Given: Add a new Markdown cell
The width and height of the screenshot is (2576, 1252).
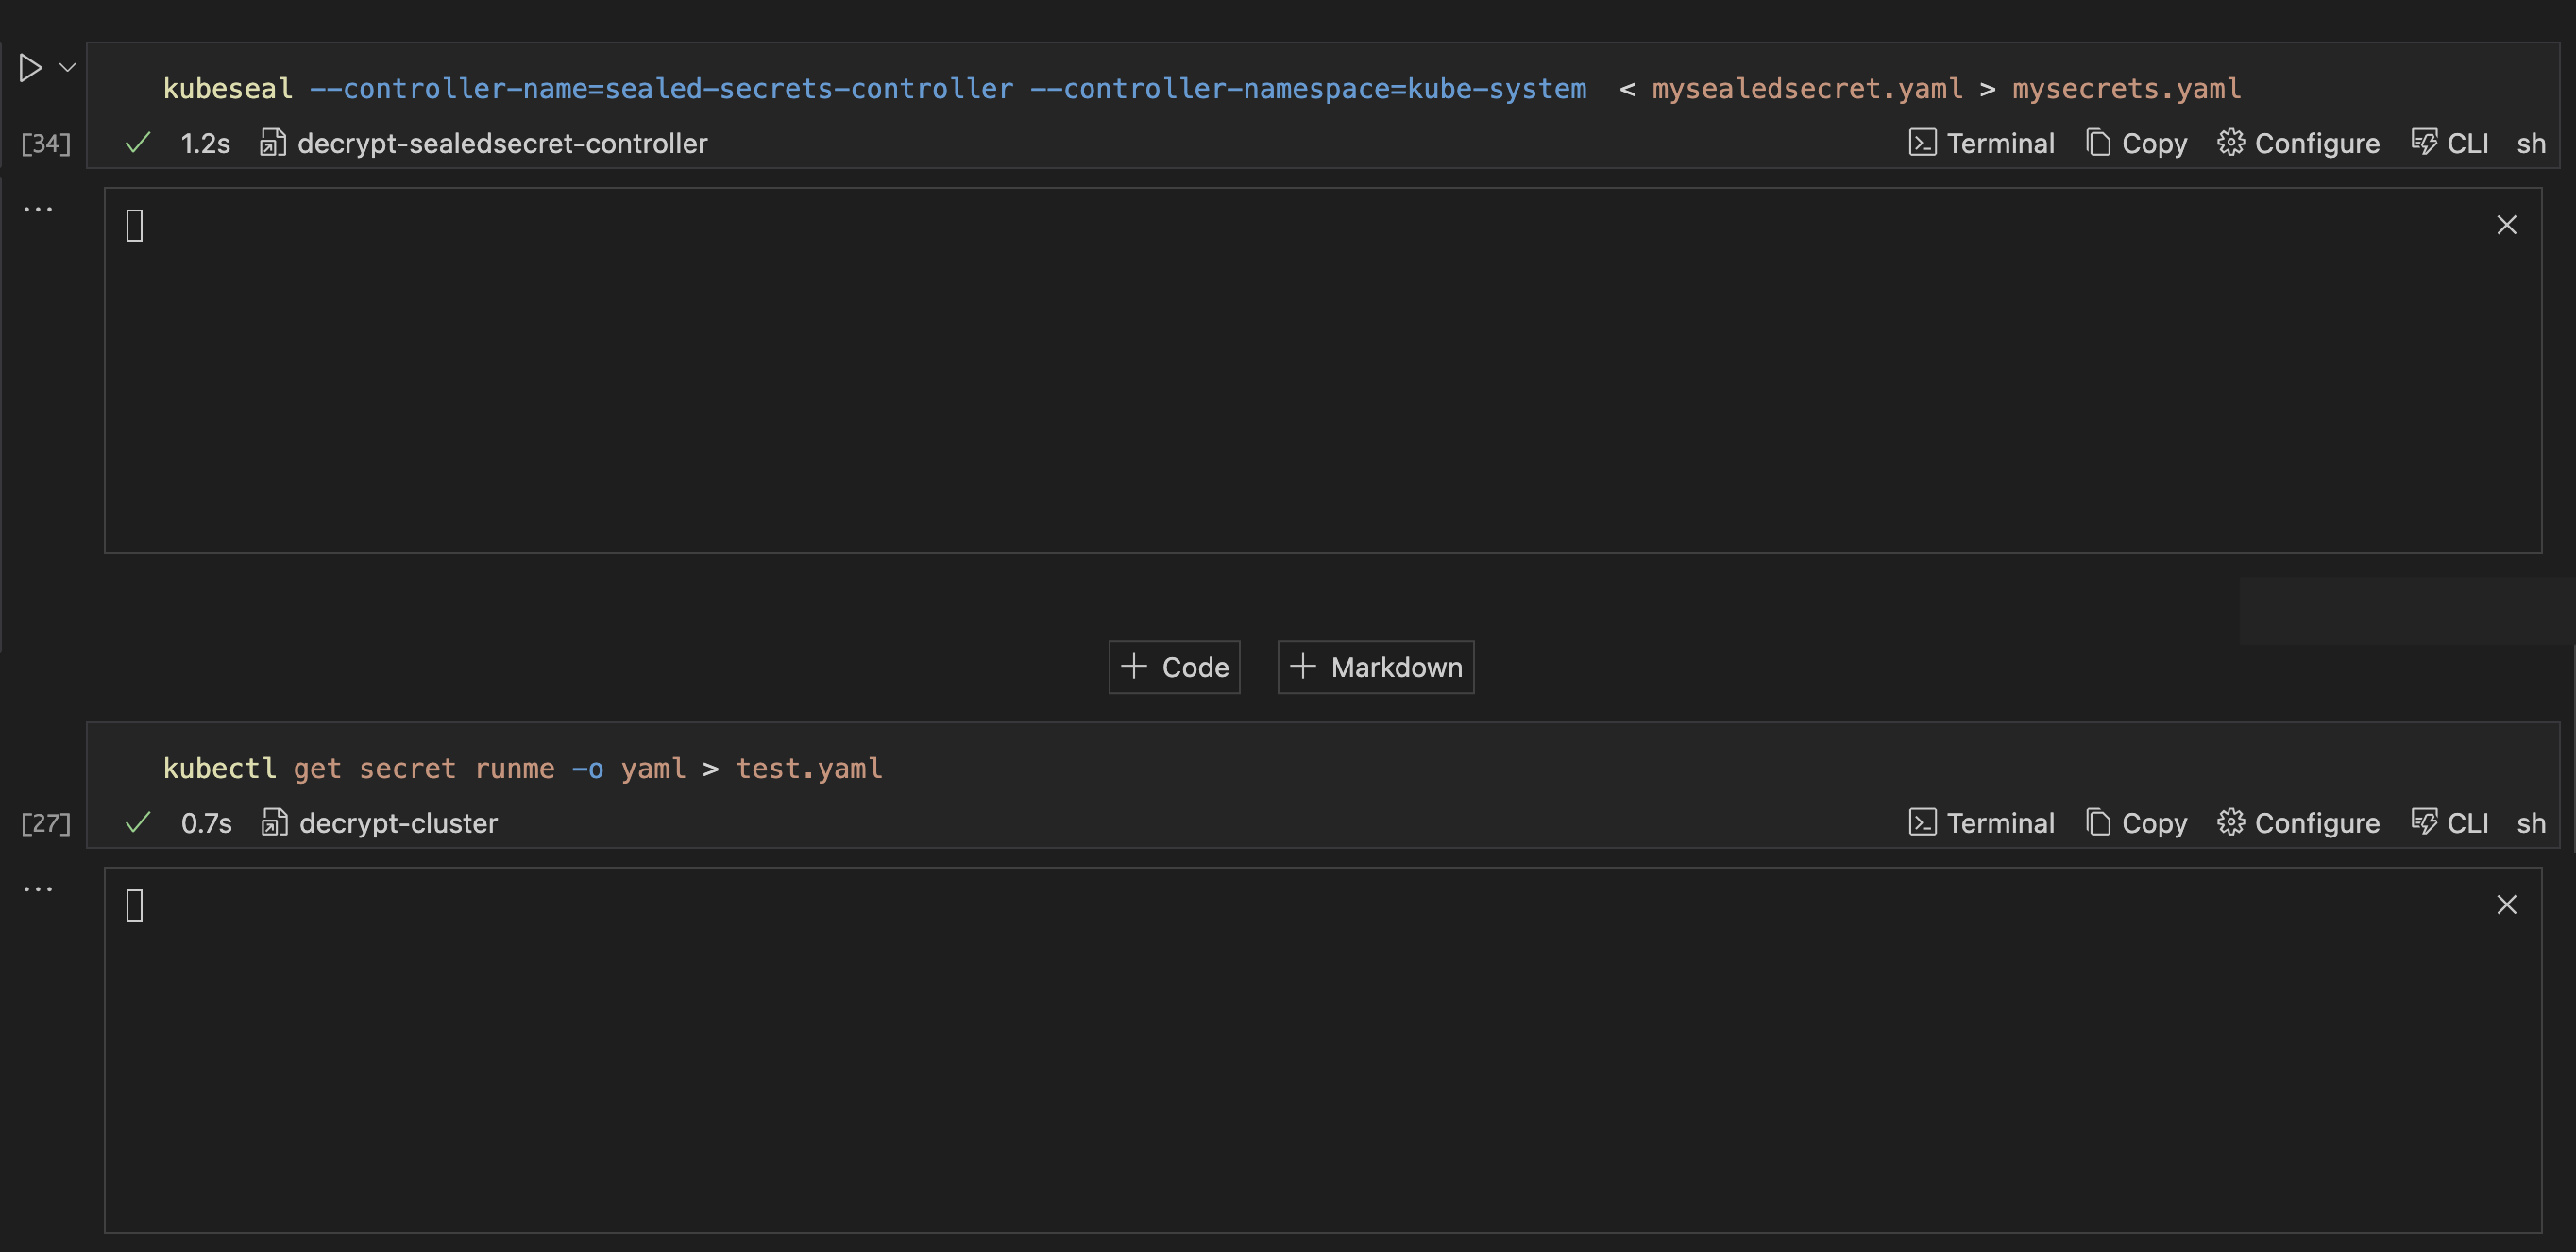Looking at the screenshot, I should (x=1375, y=666).
